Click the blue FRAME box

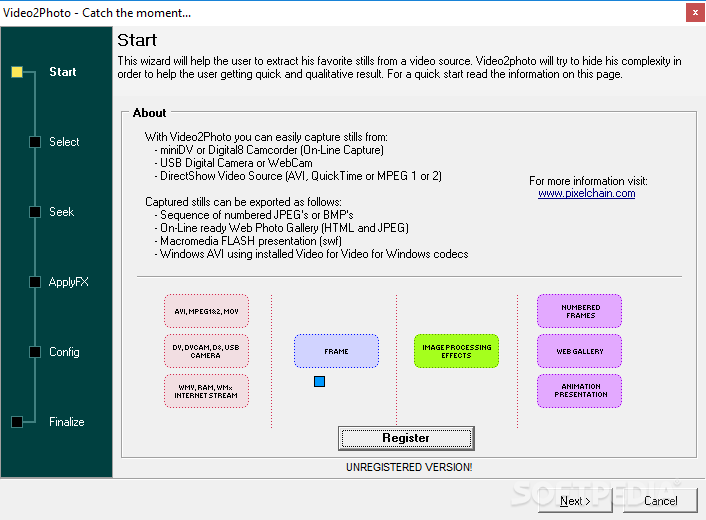pyautogui.click(x=336, y=351)
